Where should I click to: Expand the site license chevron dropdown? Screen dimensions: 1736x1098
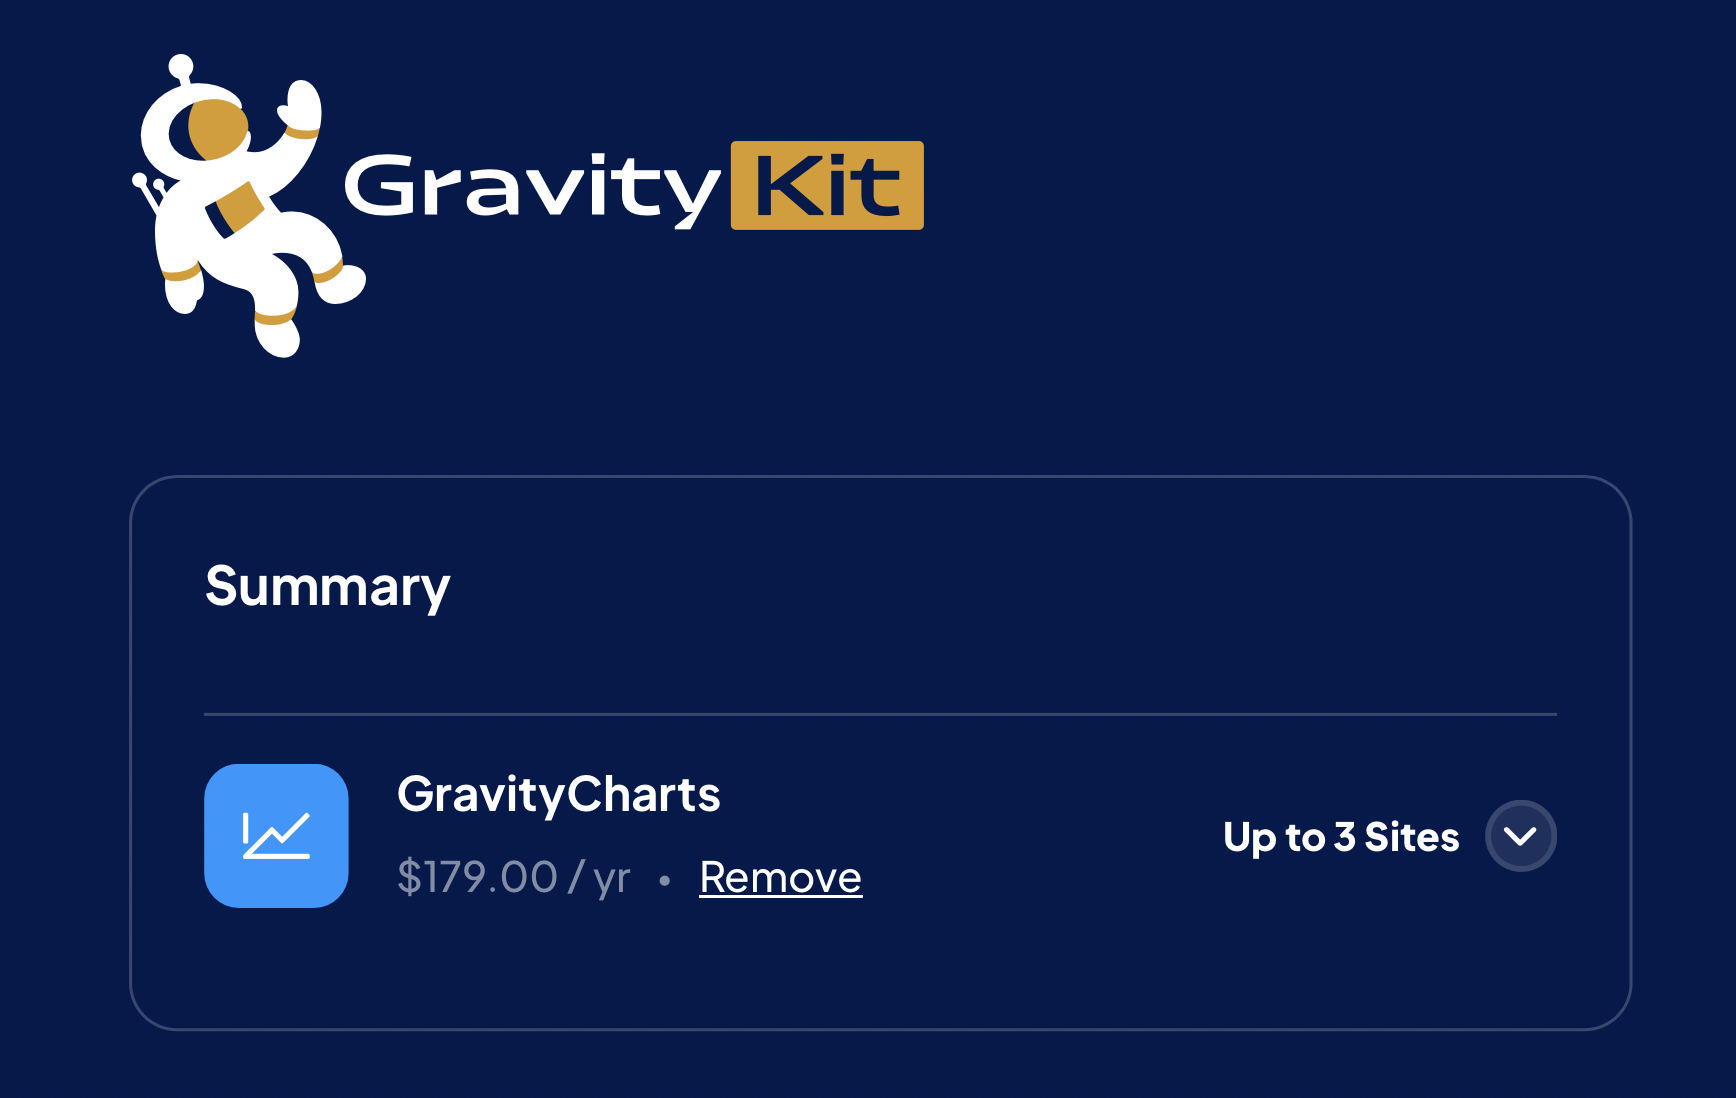coord(1520,836)
